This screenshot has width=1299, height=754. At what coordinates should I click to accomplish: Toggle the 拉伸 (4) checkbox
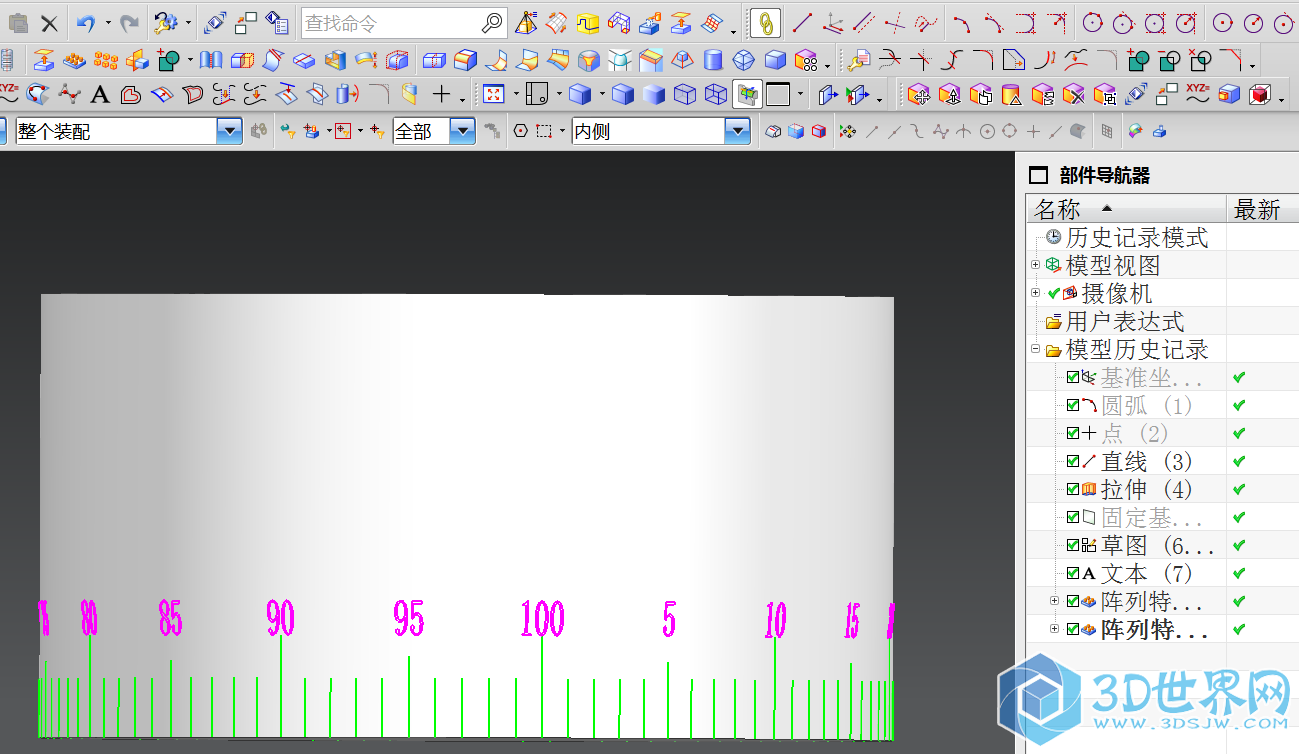click(1072, 489)
